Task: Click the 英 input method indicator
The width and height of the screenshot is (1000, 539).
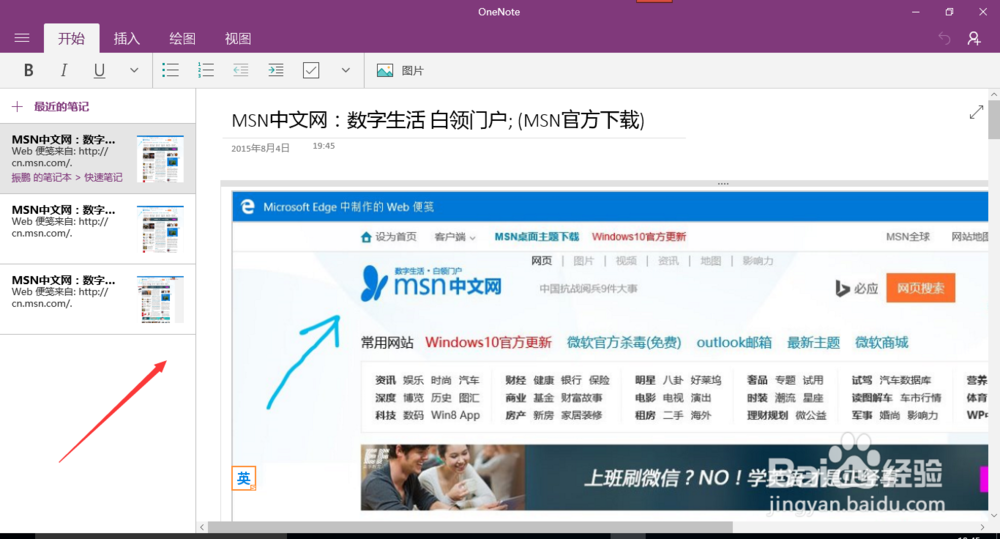Action: [244, 478]
